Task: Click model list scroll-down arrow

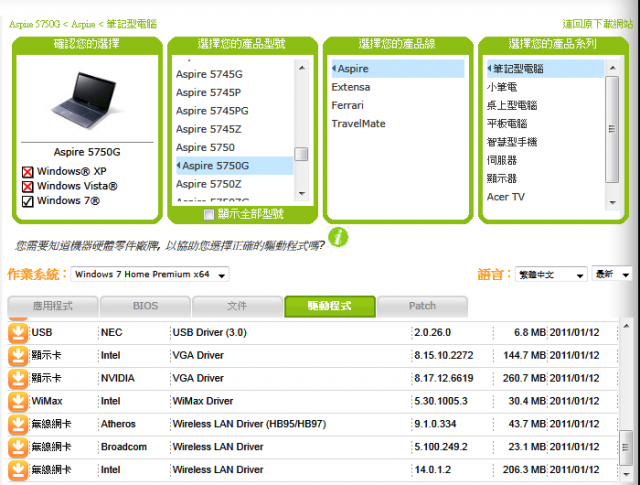Action: coord(302,194)
